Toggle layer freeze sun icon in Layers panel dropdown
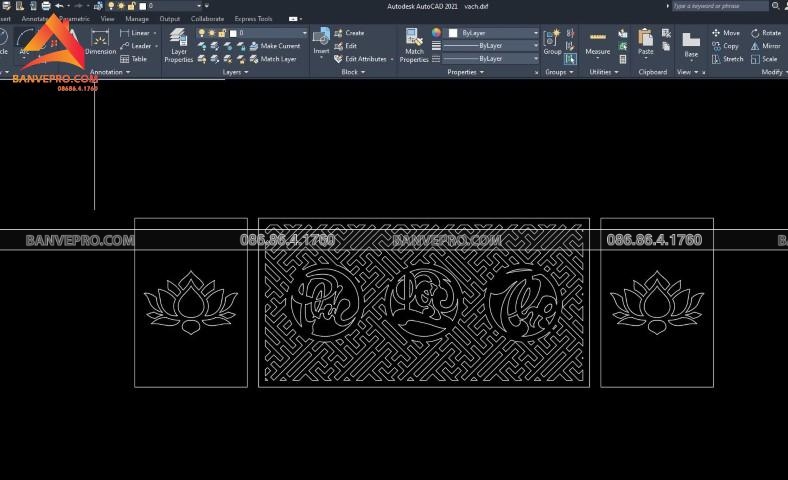 click(x=212, y=33)
